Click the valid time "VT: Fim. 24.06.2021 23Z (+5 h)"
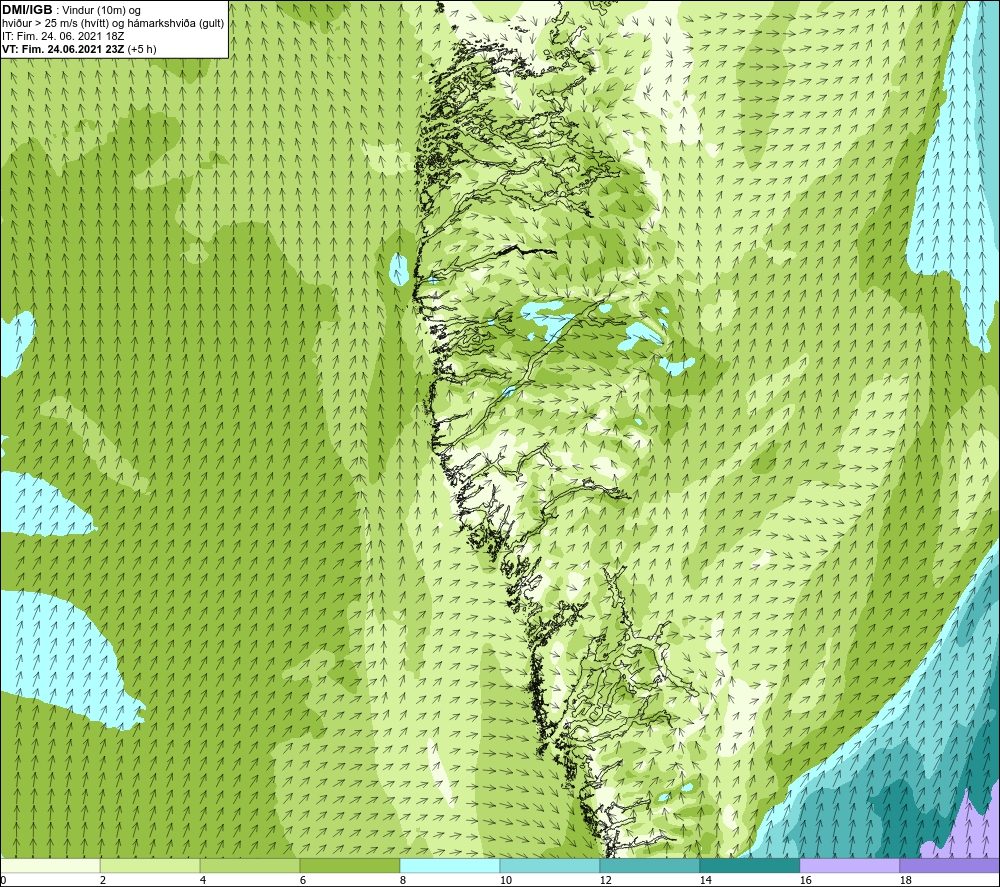 tap(79, 49)
